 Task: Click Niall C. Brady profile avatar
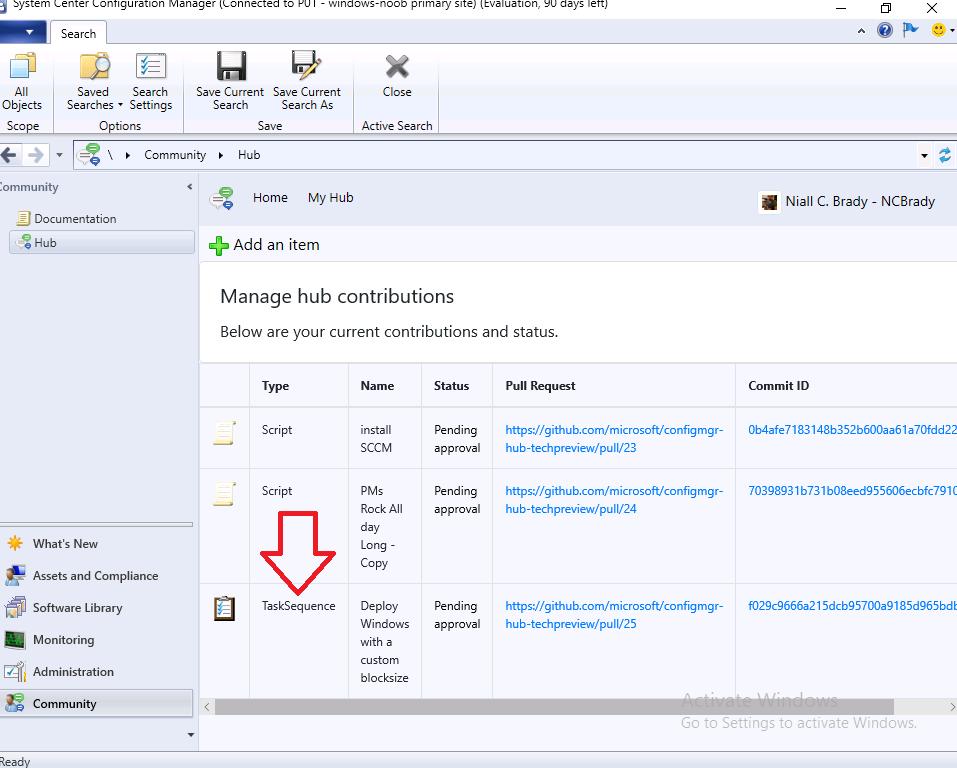click(769, 201)
